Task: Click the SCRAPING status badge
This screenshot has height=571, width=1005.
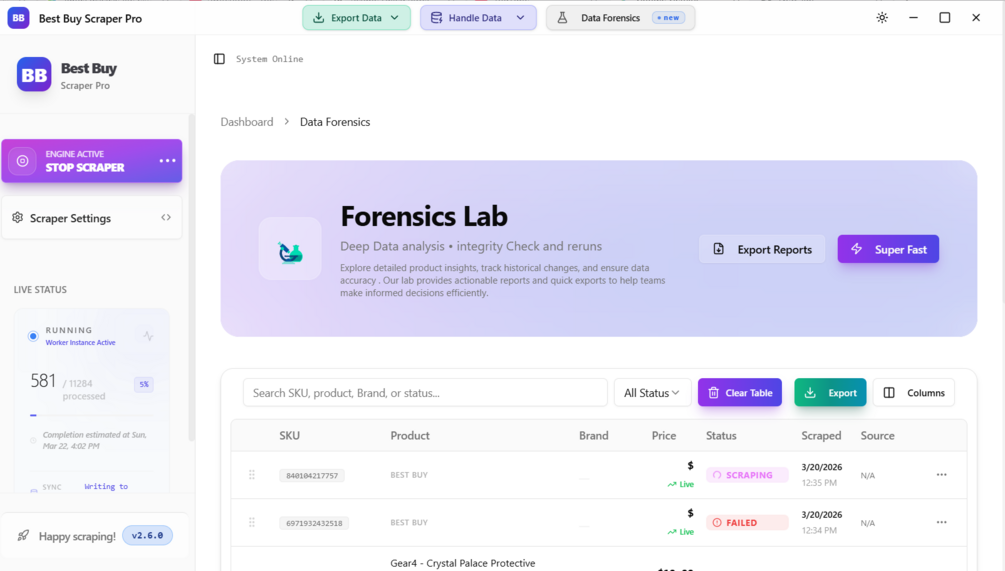Action: 747,475
